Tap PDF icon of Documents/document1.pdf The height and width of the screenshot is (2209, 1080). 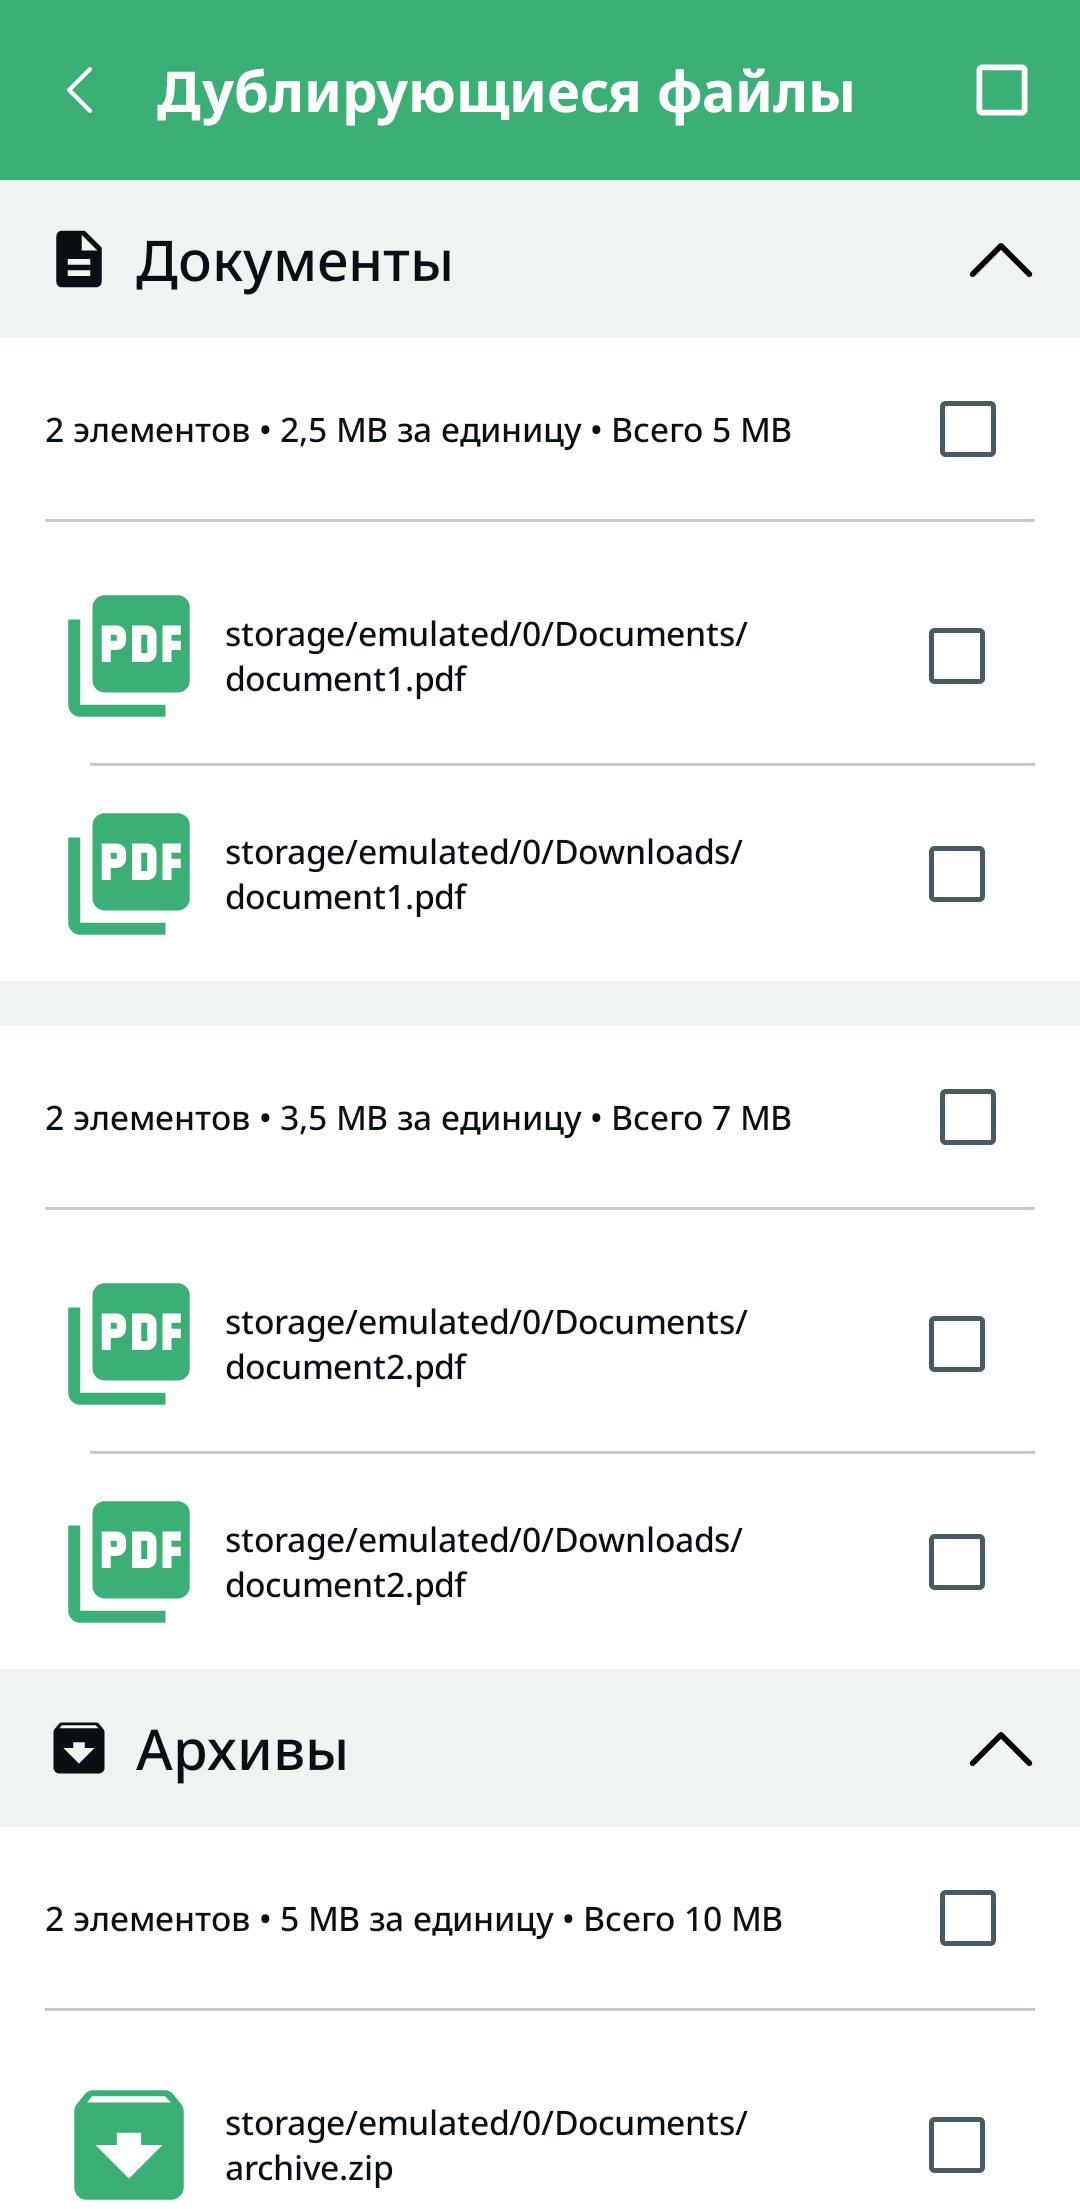click(129, 656)
